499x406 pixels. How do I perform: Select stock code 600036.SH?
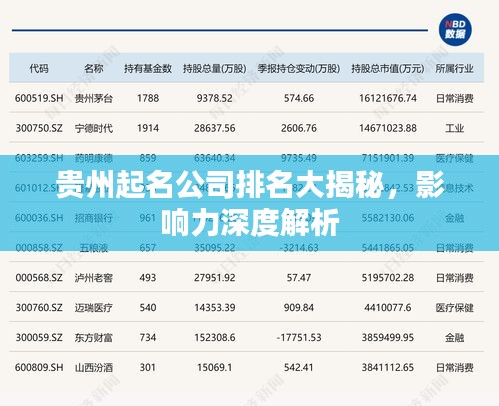tap(39, 218)
